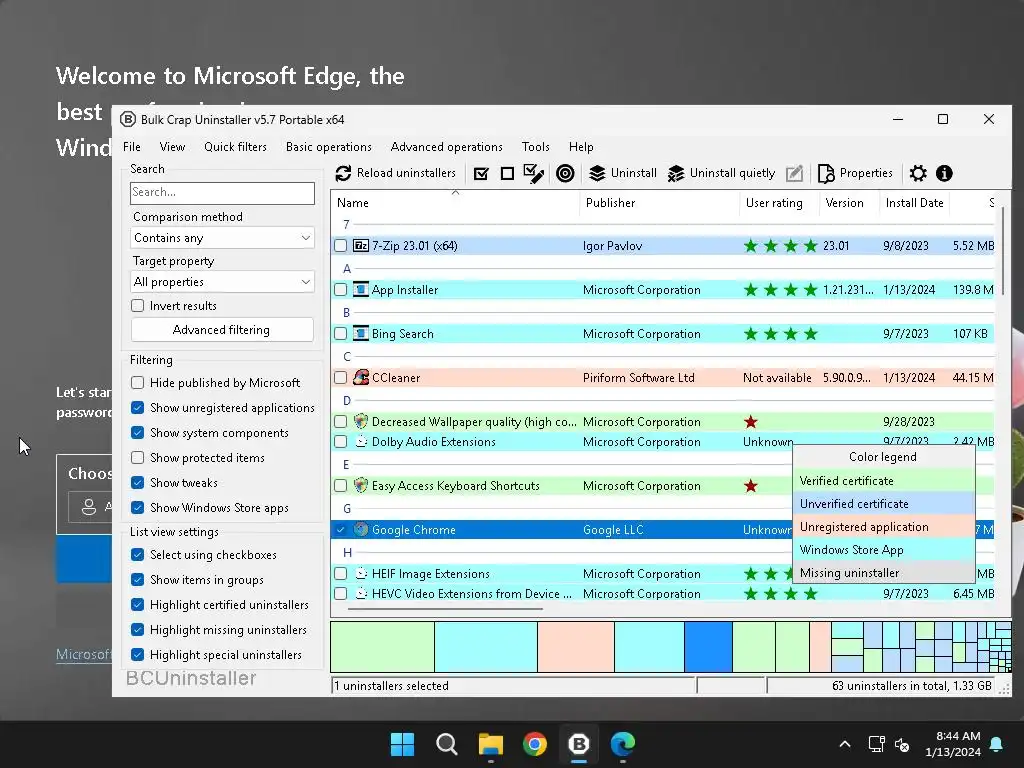Uncheck Show tweaks option
Viewport: 1024px width, 768px height.
(137, 483)
